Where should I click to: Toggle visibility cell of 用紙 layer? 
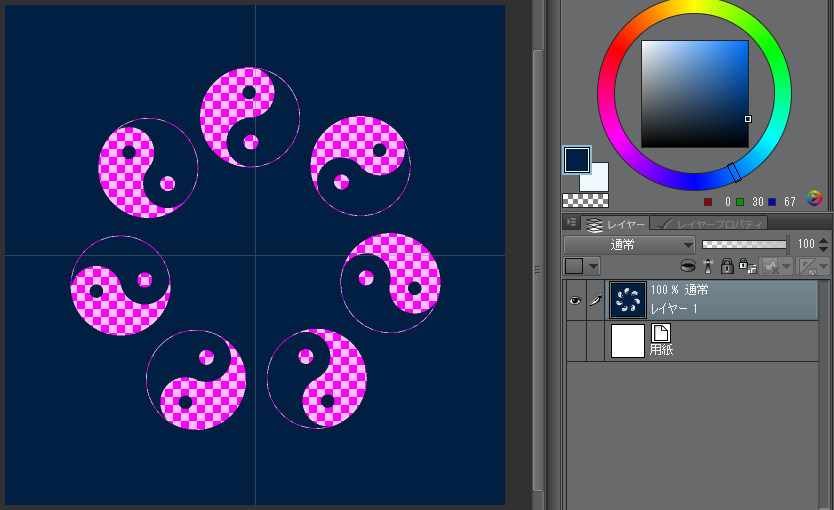576,341
